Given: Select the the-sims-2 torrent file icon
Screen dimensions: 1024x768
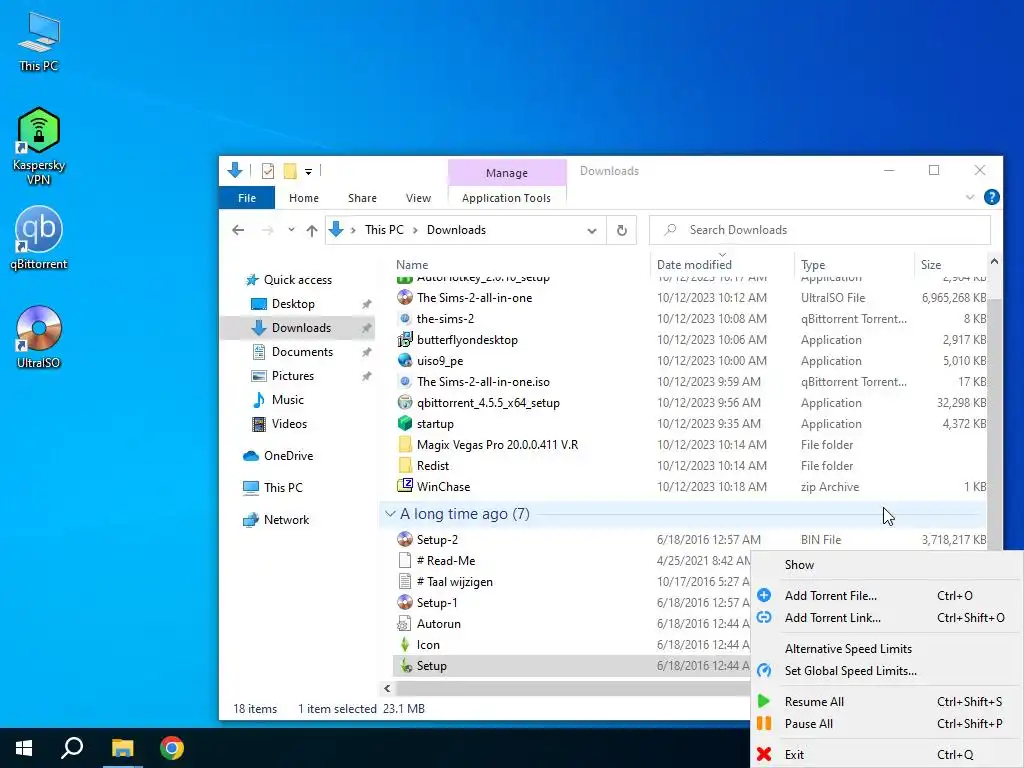Looking at the screenshot, I should [405, 319].
